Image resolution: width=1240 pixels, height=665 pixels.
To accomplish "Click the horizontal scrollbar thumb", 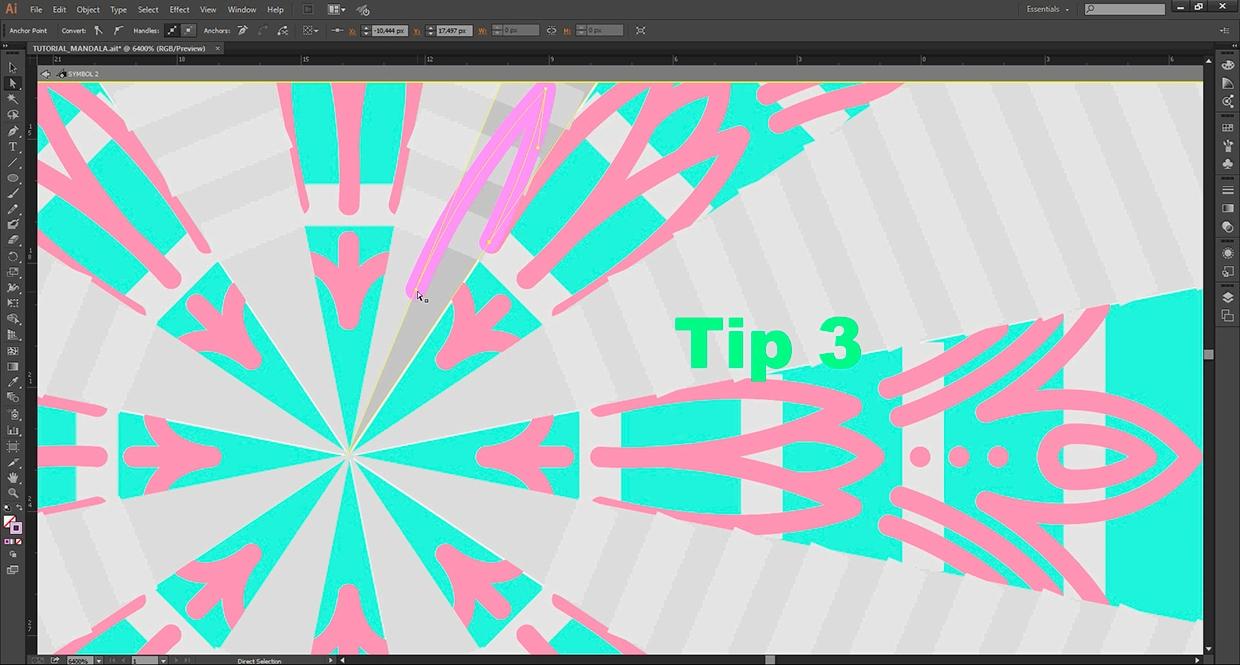I will click(770, 660).
